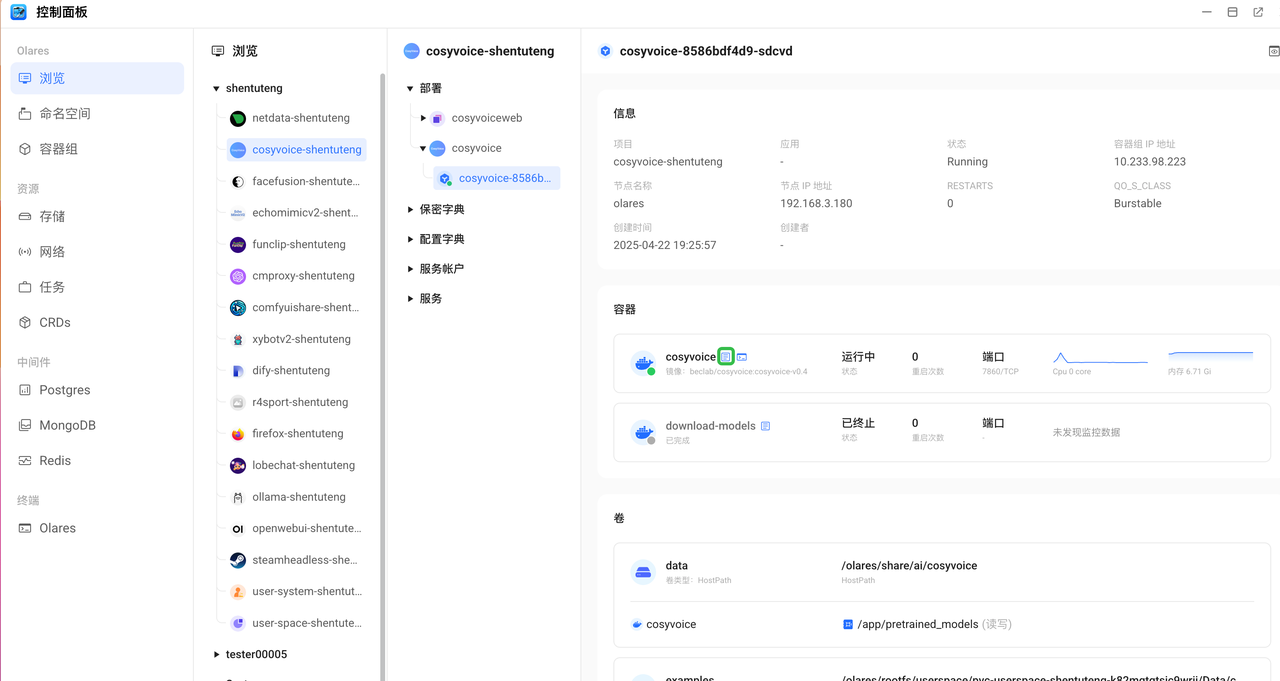Expand the 服务帐户 section
Viewport: 1280px width, 681px height.
[410, 269]
